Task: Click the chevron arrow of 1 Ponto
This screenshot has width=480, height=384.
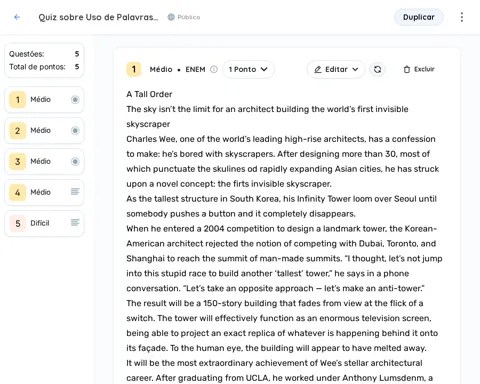Action: tap(264, 69)
